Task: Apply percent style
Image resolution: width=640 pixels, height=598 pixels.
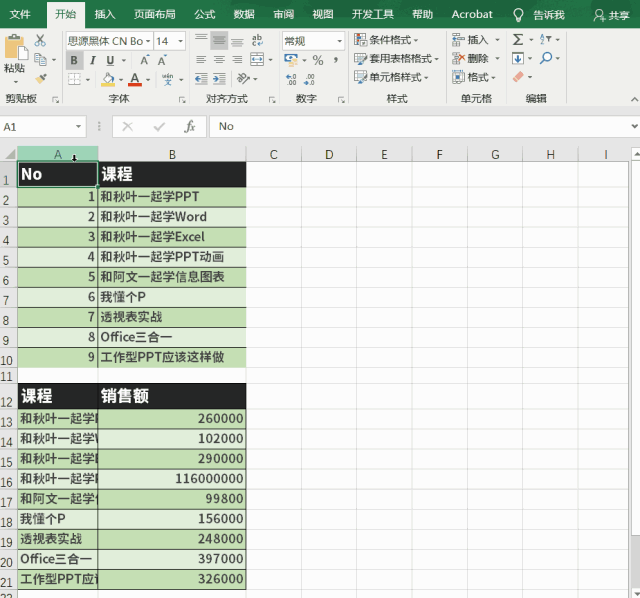Action: coord(318,60)
